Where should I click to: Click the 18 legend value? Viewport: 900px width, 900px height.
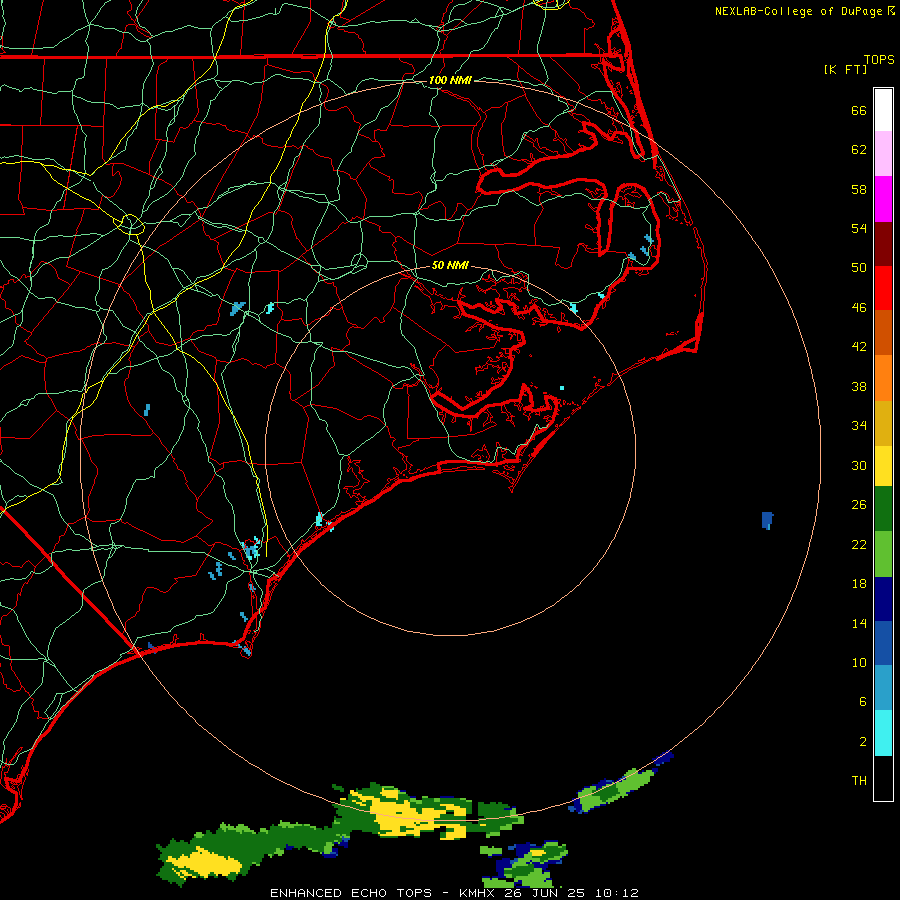pos(859,584)
